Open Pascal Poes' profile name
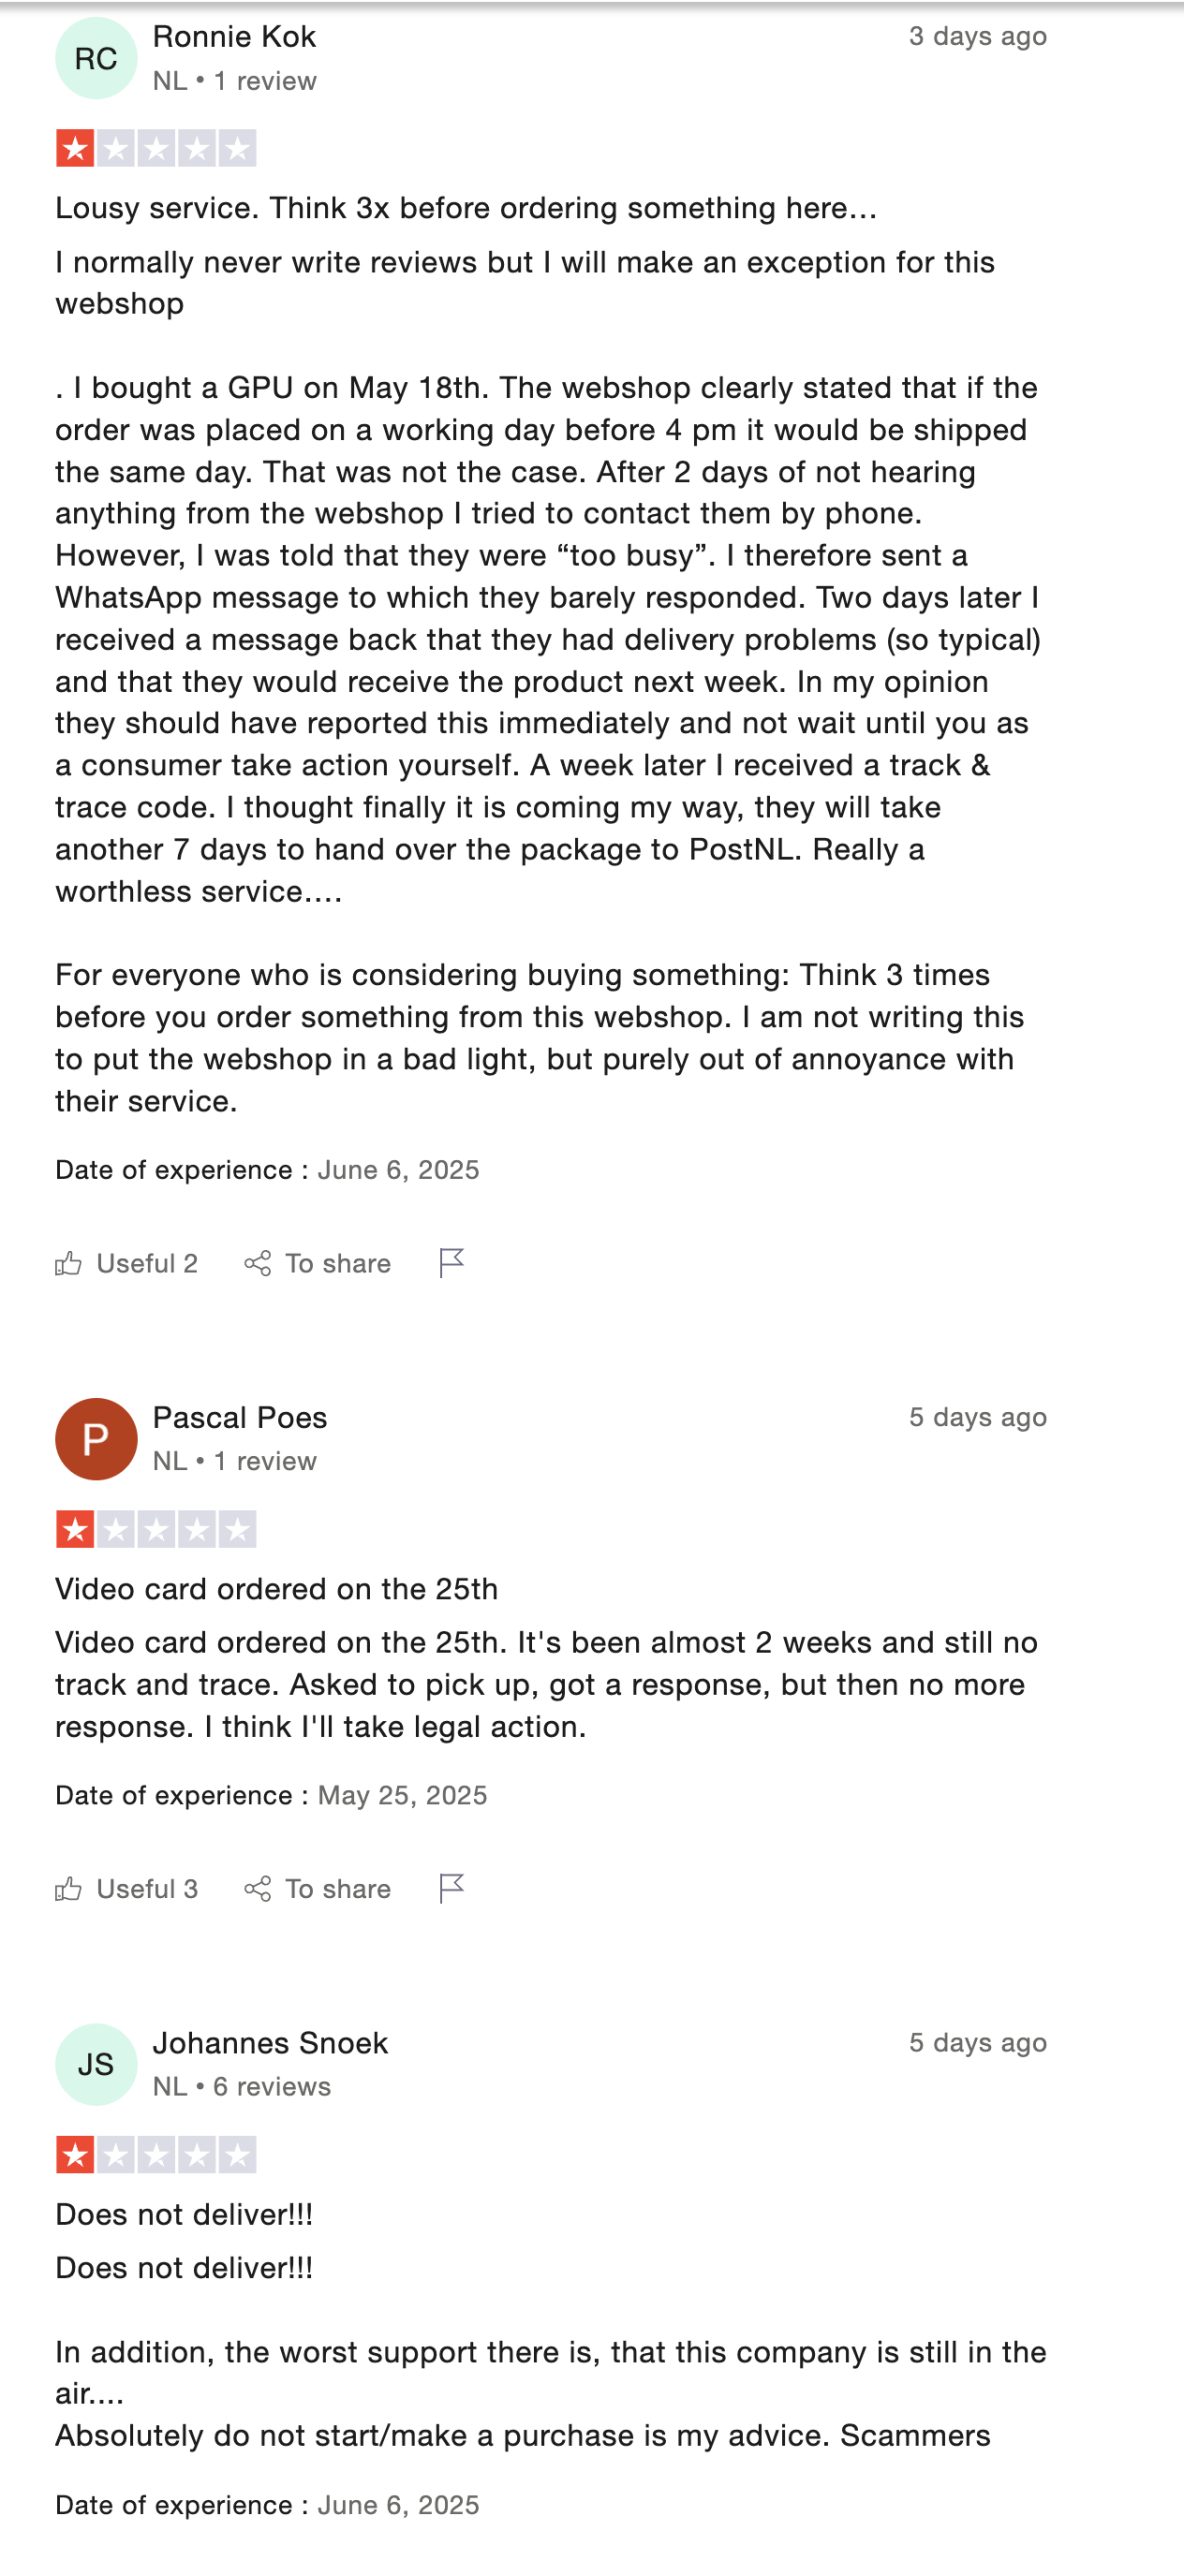The height and width of the screenshot is (2560, 1184). click(240, 1417)
